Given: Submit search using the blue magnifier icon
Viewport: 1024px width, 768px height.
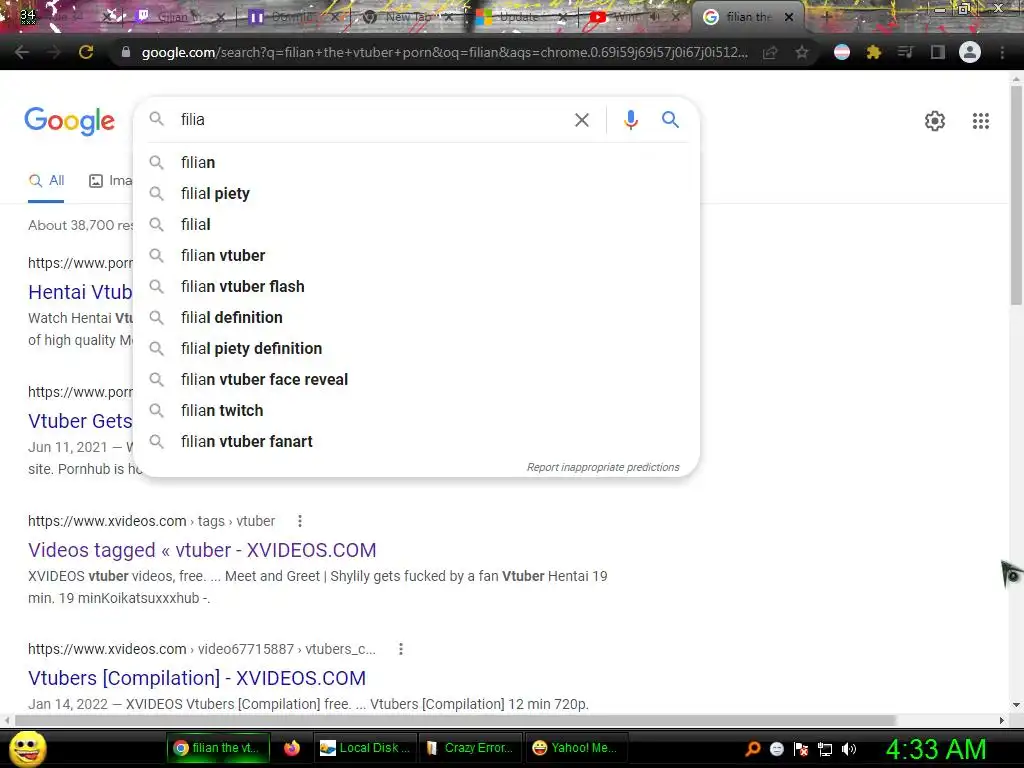Looking at the screenshot, I should [x=670, y=120].
